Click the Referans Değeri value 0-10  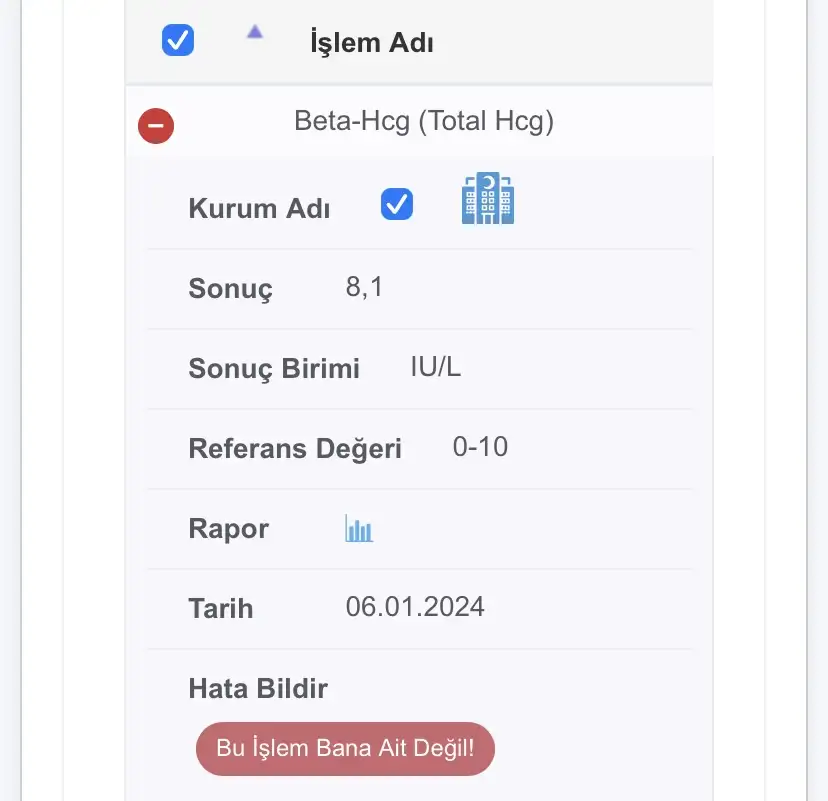[480, 447]
